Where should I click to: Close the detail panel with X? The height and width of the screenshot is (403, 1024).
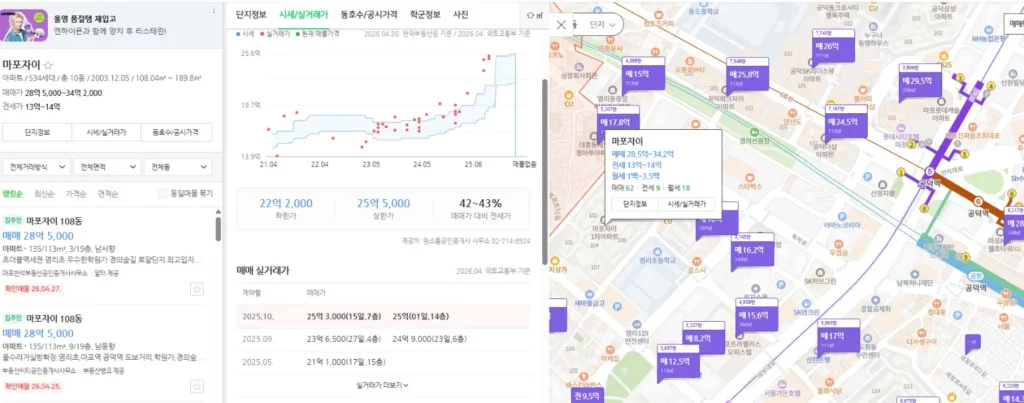pyautogui.click(x=560, y=25)
